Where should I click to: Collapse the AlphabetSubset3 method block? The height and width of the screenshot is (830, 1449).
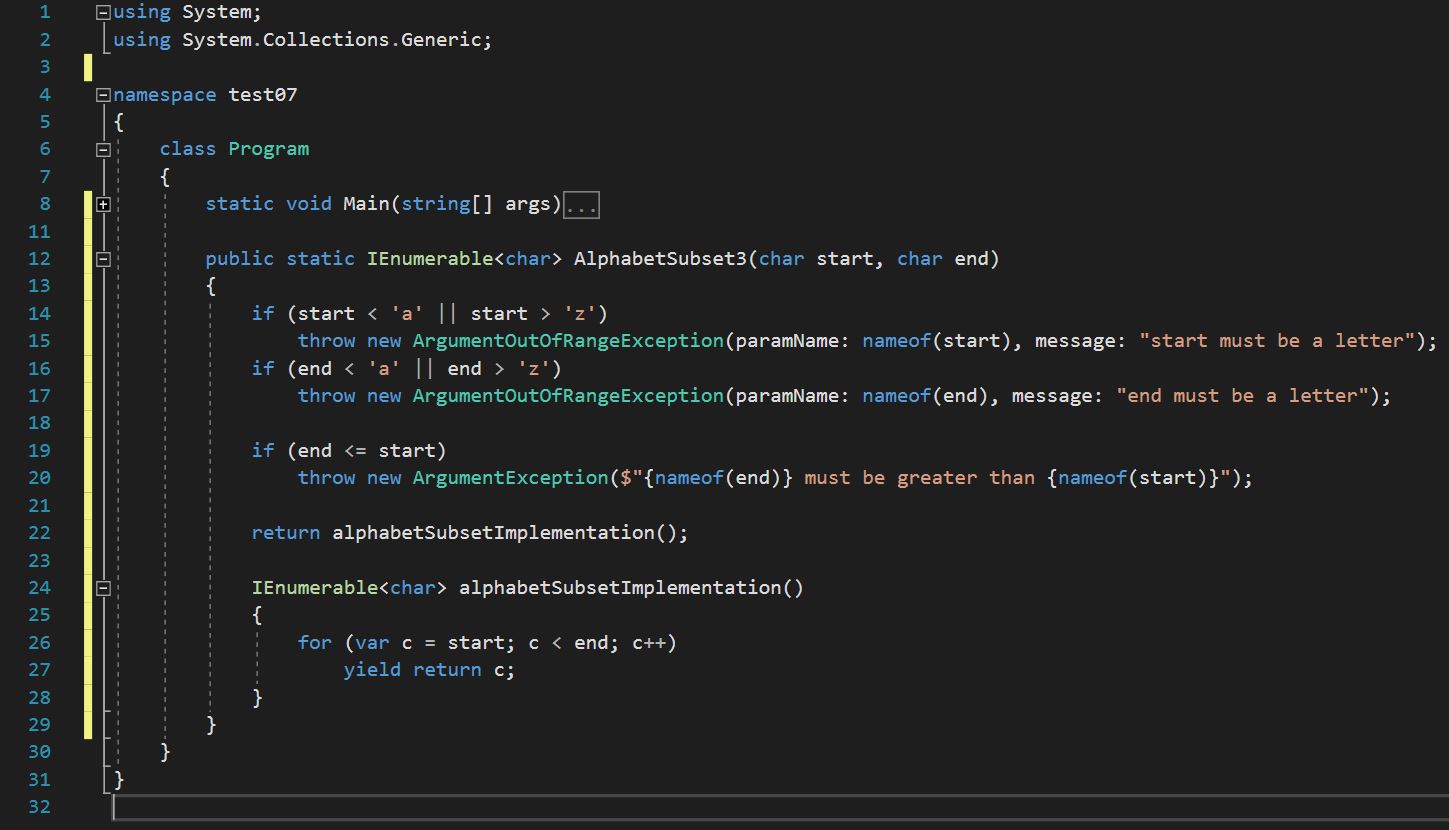point(103,259)
